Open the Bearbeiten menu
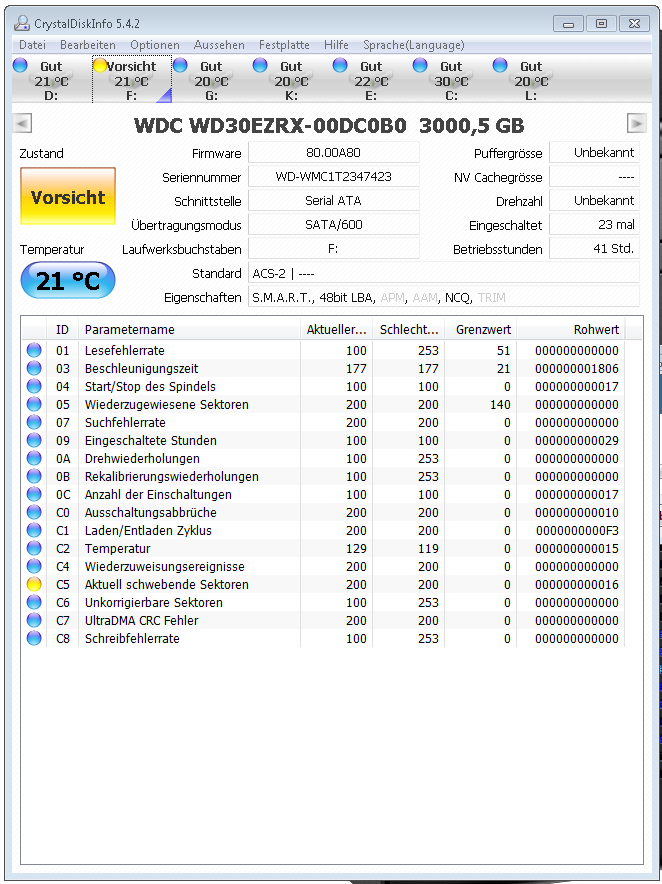 pos(87,45)
